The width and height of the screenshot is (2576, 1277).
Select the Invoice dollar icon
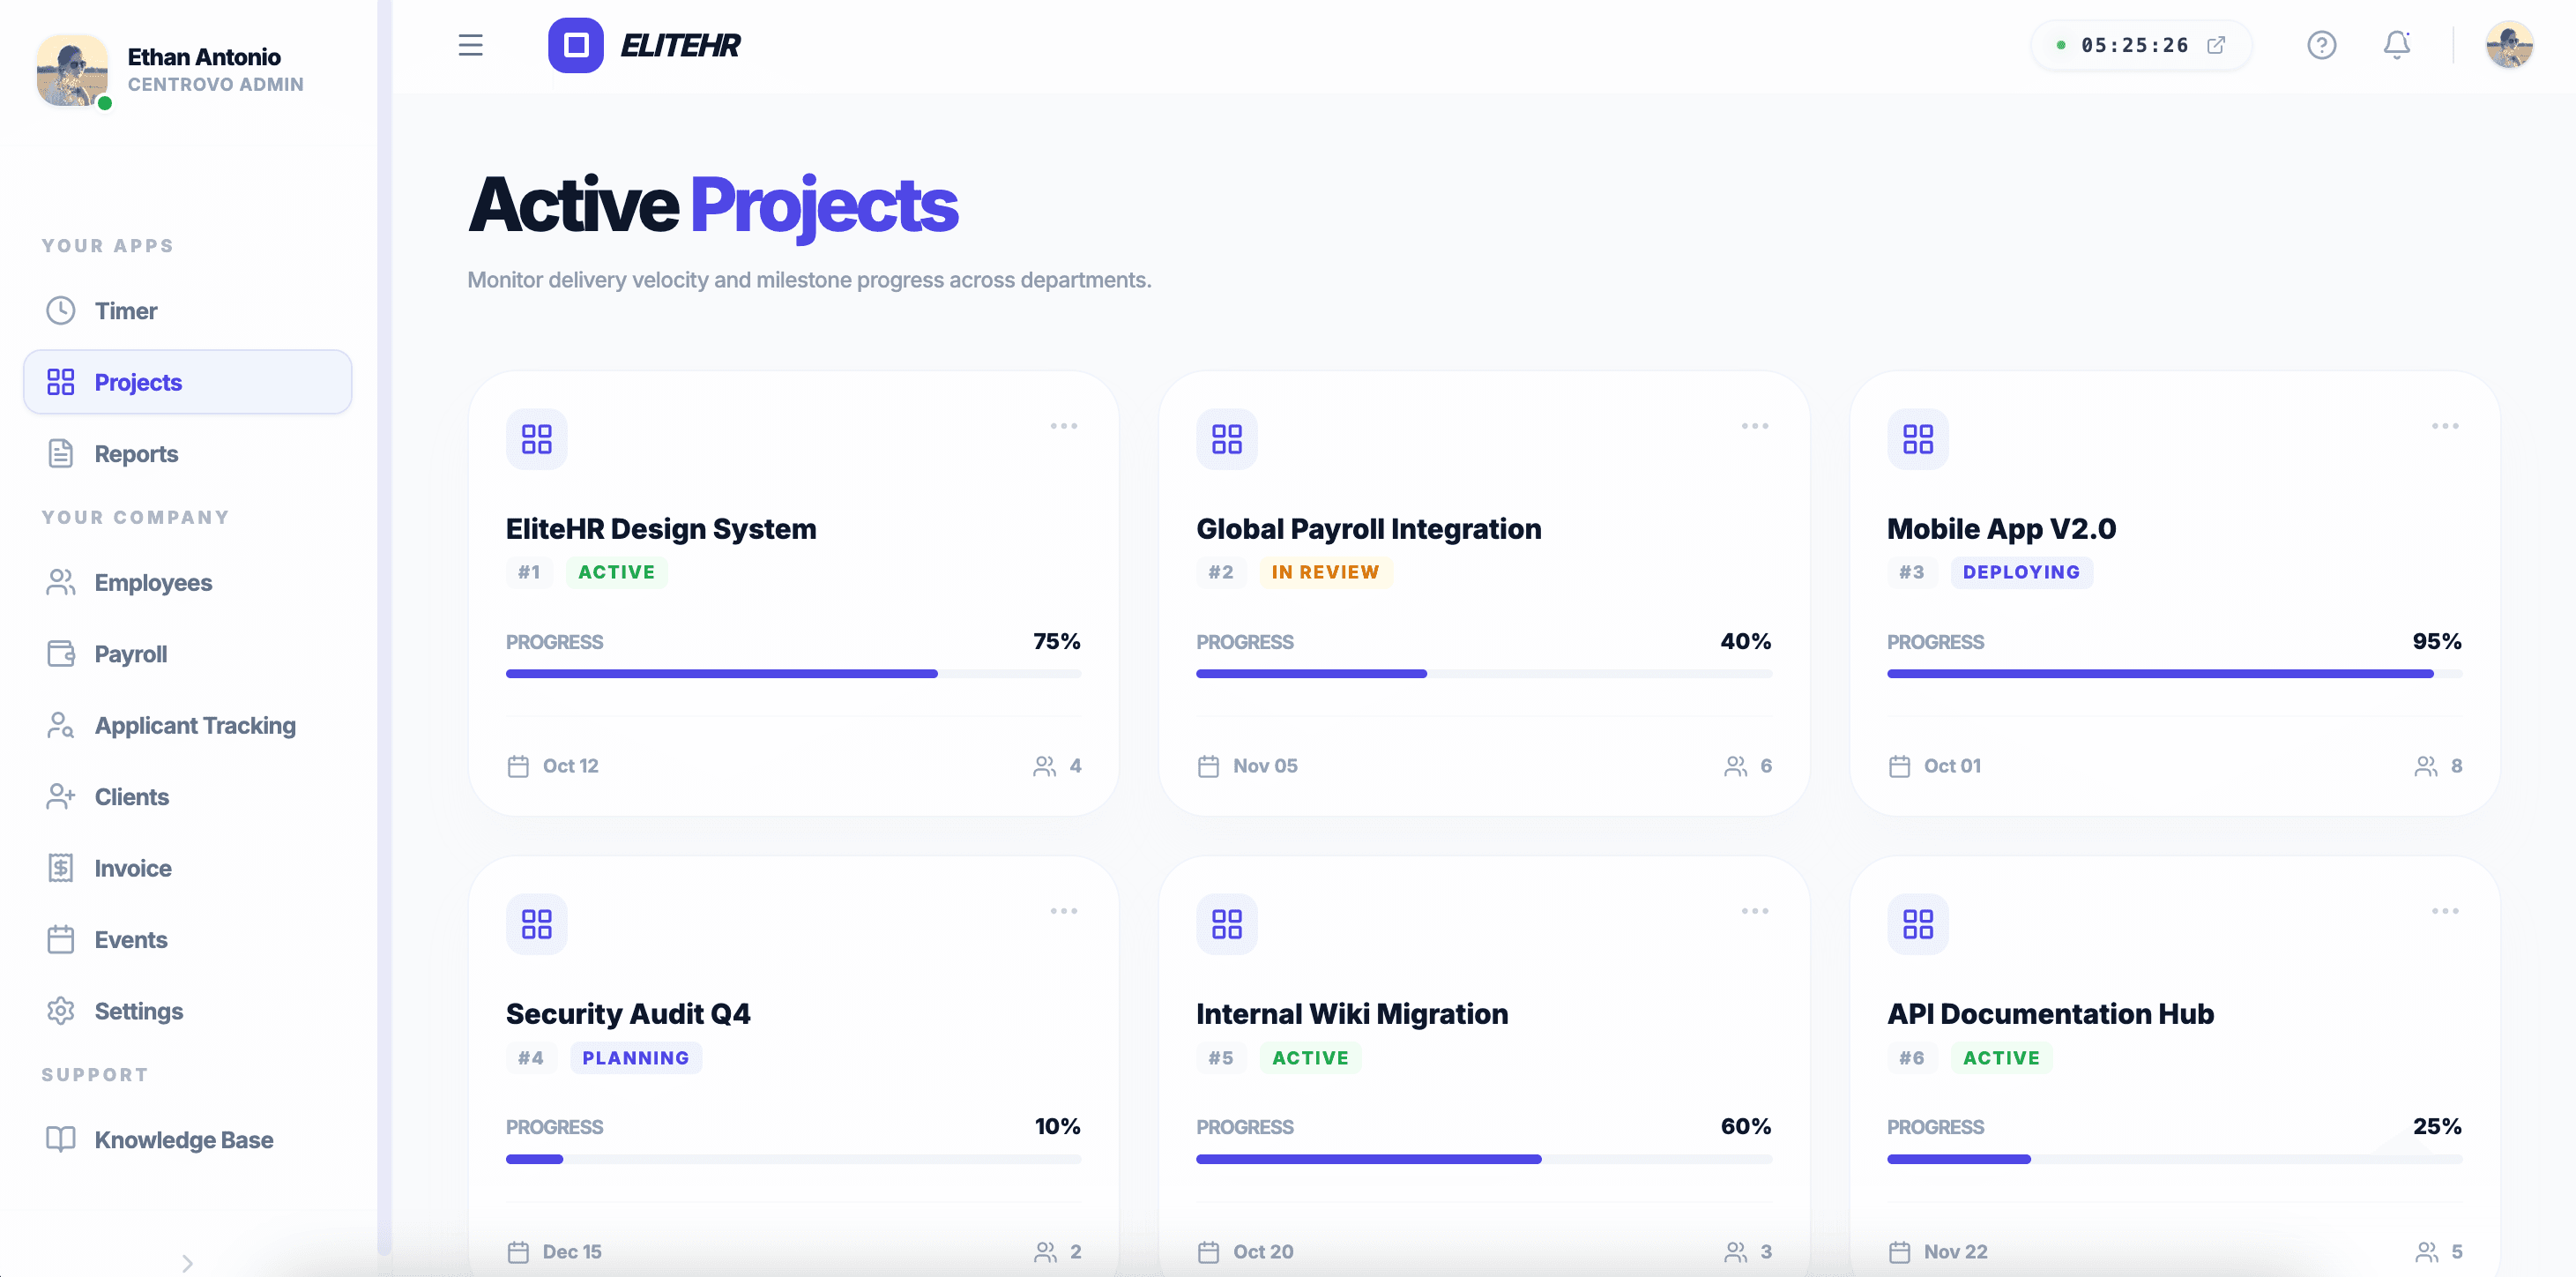(x=60, y=868)
